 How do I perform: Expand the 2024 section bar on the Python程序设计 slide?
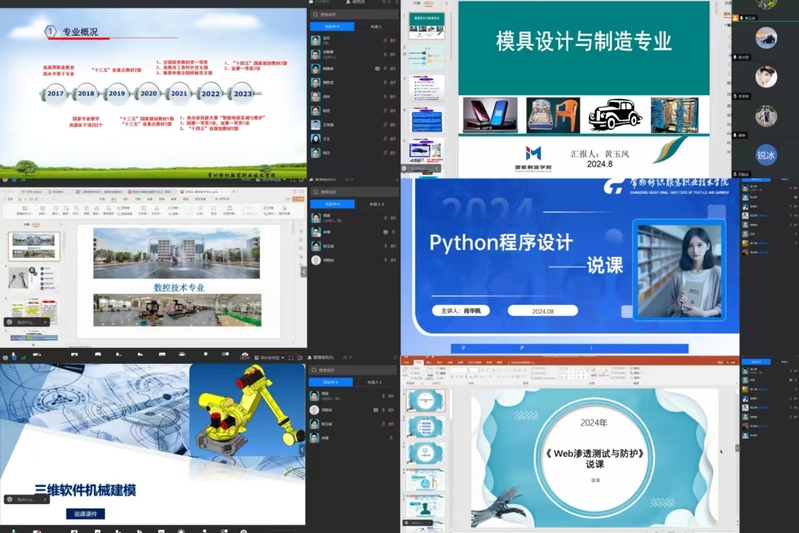[x=568, y=348]
